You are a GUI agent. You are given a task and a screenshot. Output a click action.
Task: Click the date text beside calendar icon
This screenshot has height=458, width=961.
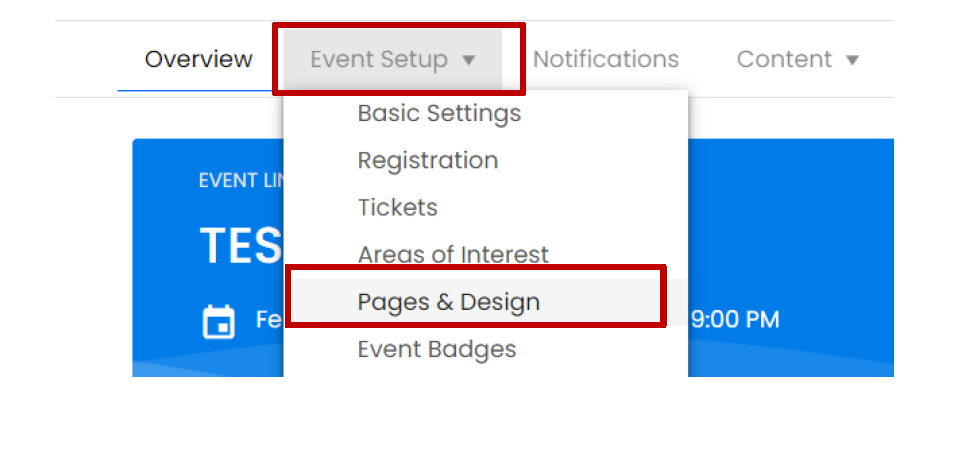(270, 321)
